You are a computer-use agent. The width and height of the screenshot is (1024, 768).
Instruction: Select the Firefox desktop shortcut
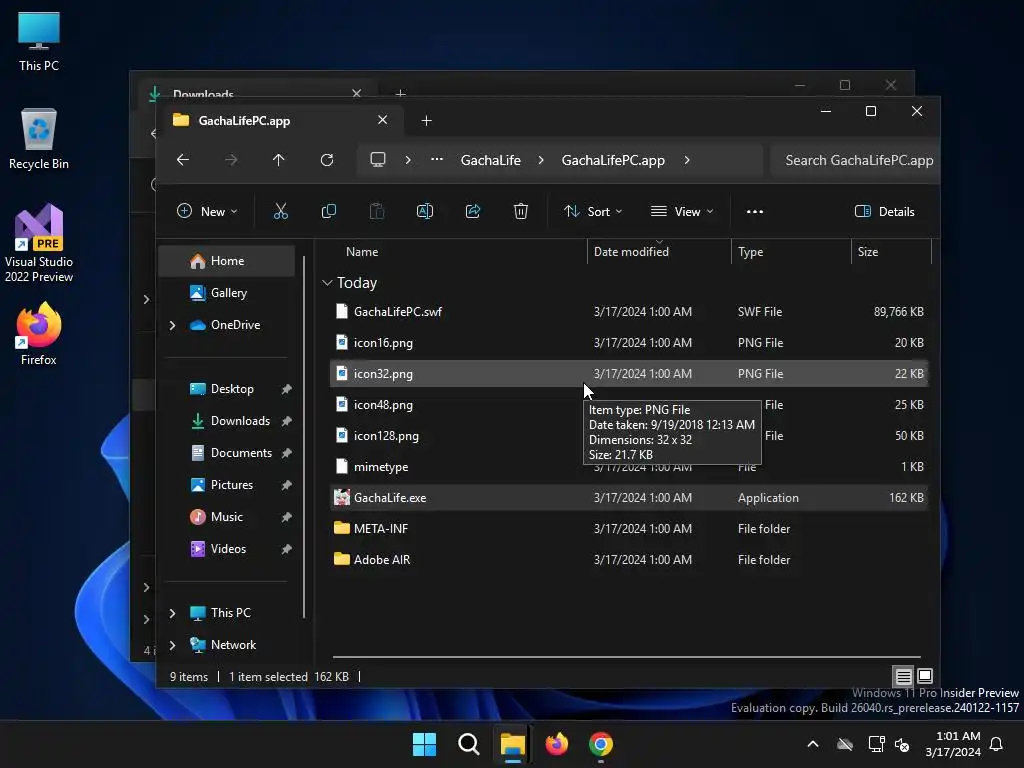pyautogui.click(x=39, y=334)
